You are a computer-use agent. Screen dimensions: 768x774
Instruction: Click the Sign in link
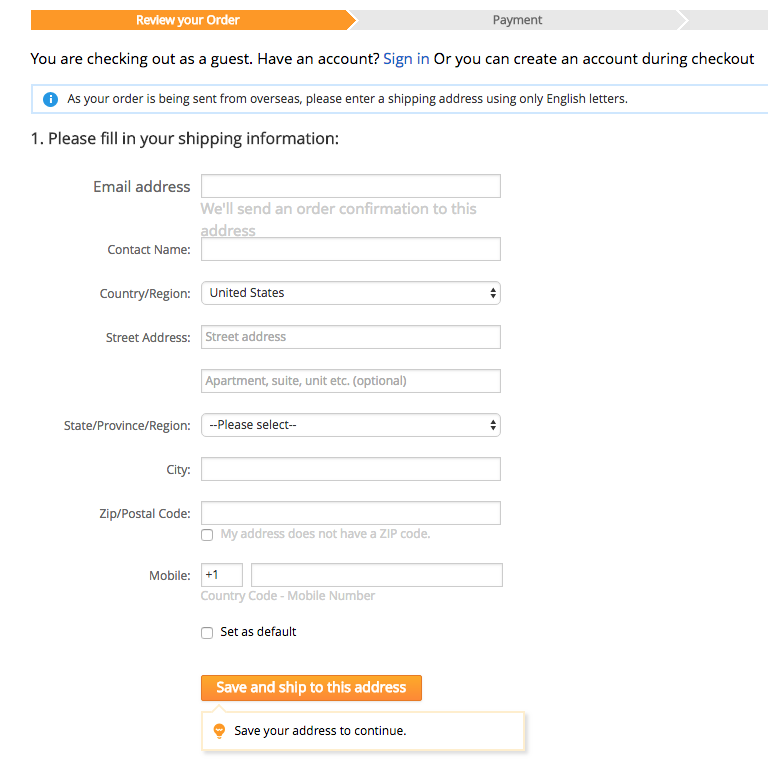pyautogui.click(x=406, y=59)
